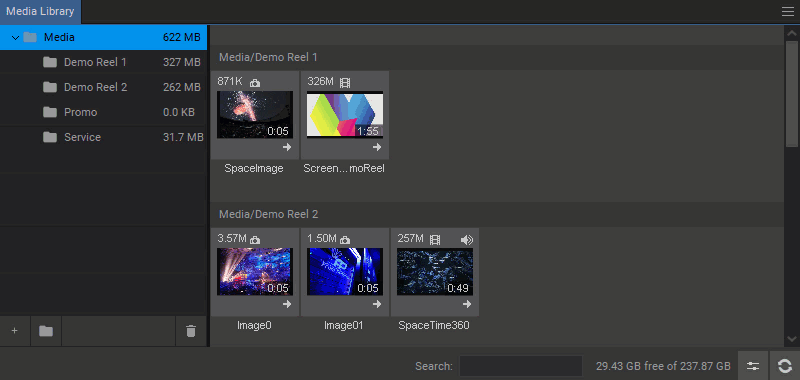This screenshot has height=380, width=800.
Task: Click the SpaceTime360 file name
Action: tap(434, 325)
